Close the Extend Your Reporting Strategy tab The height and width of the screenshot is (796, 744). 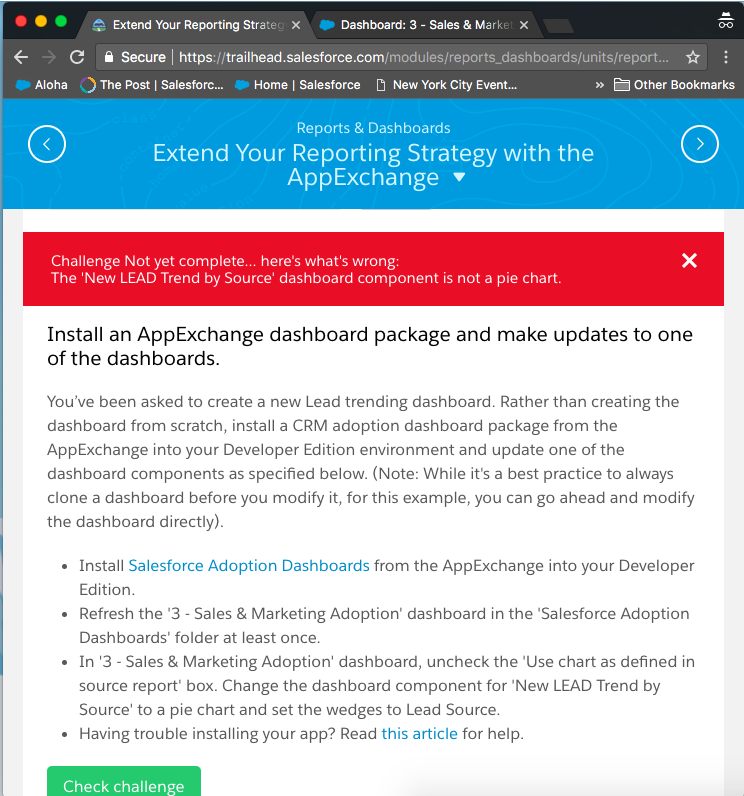pyautogui.click(x=296, y=25)
